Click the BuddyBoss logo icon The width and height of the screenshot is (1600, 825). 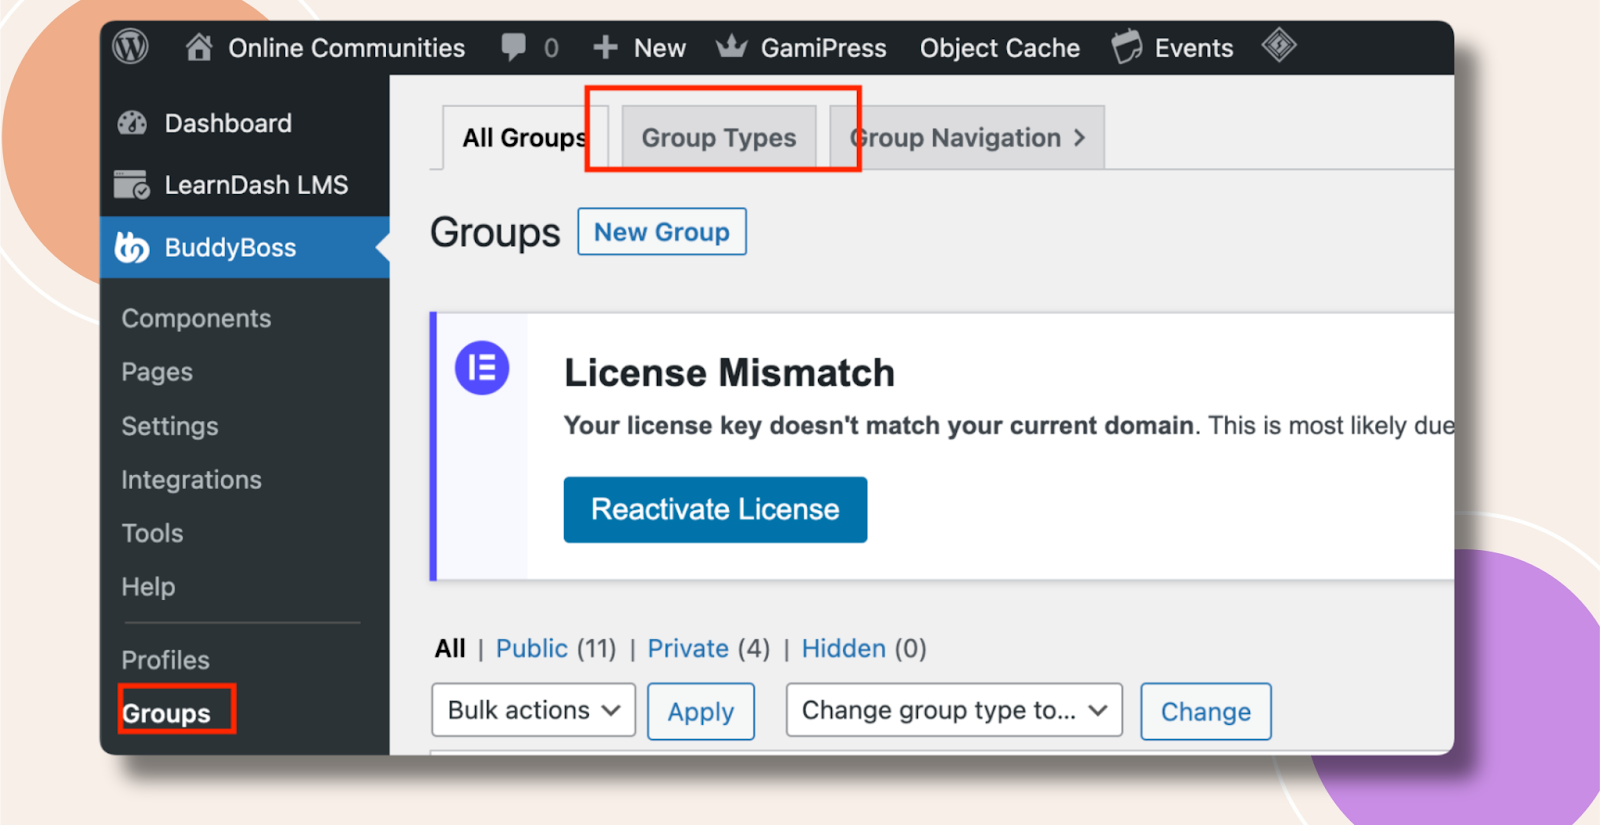pyautogui.click(x=132, y=247)
